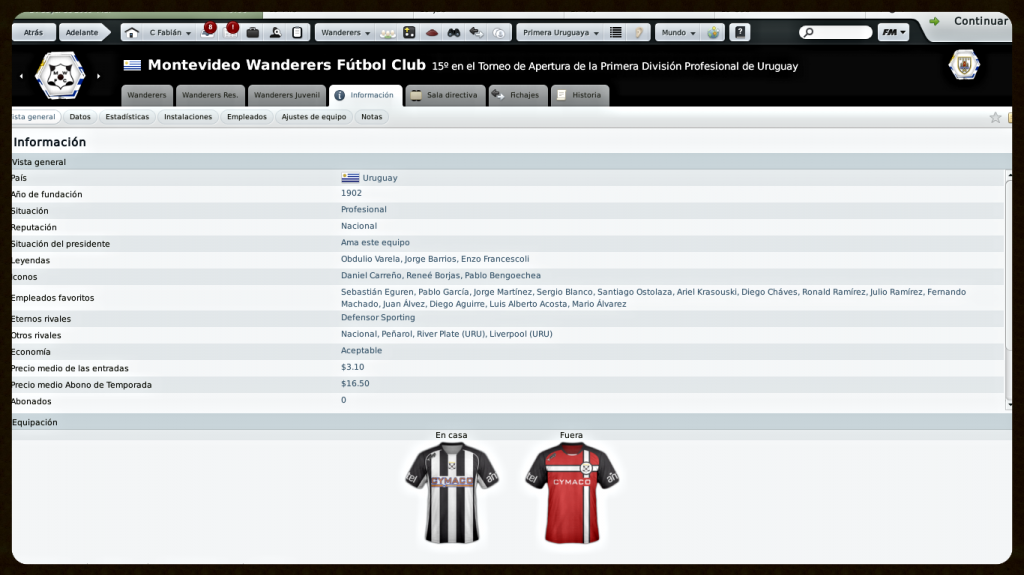Go to the home screen icon
Image resolution: width=1024 pixels, height=575 pixels.
click(132, 33)
